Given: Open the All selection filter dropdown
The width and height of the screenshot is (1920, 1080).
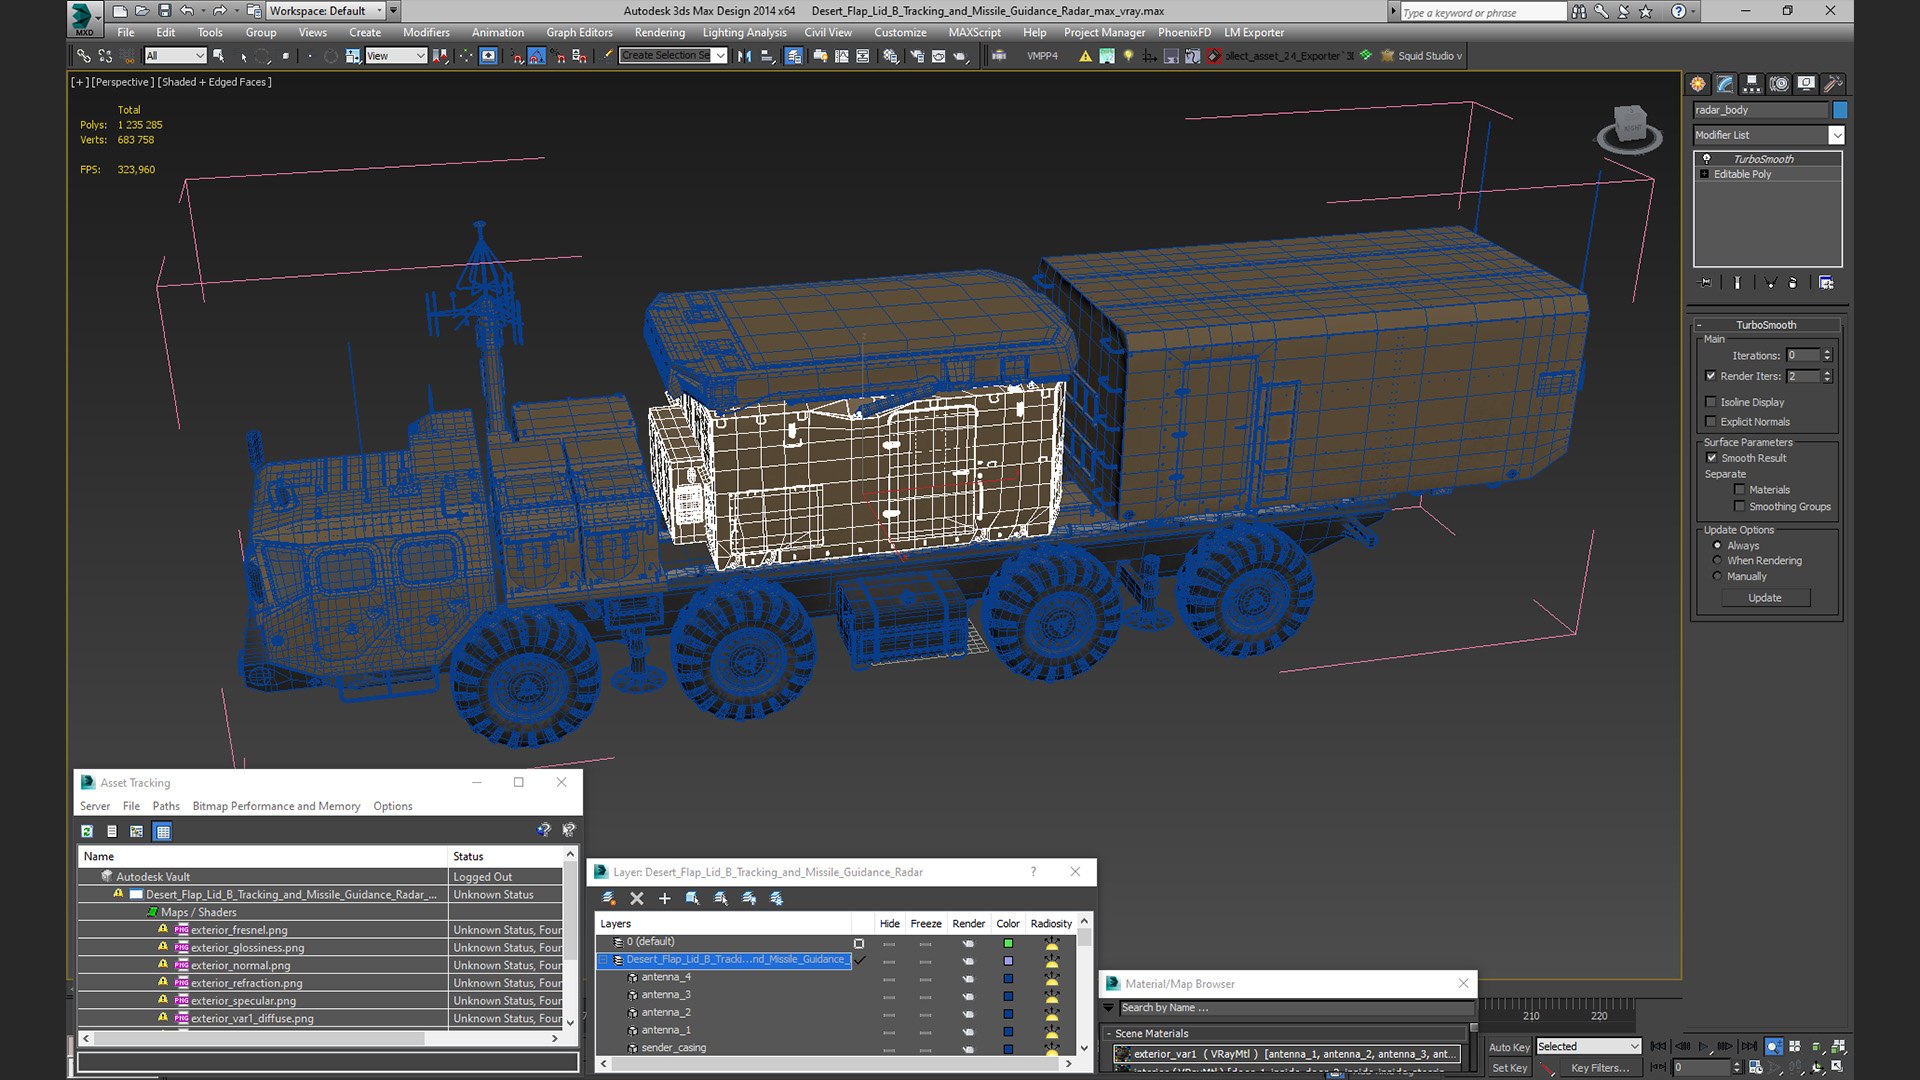Looking at the screenshot, I should (x=175, y=56).
